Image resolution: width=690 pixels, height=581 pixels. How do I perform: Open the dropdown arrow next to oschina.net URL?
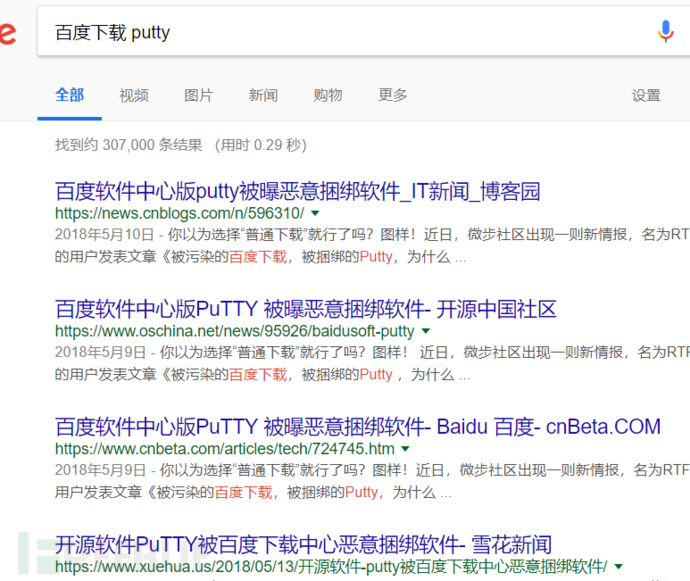tap(425, 331)
